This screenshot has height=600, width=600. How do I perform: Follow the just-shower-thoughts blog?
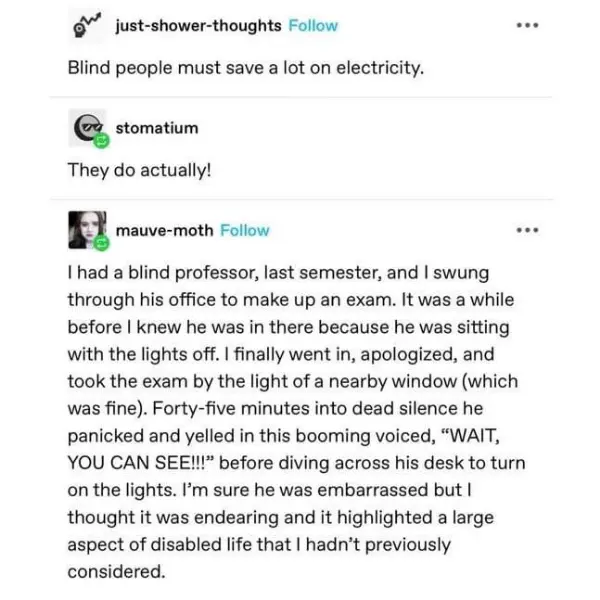click(x=312, y=26)
